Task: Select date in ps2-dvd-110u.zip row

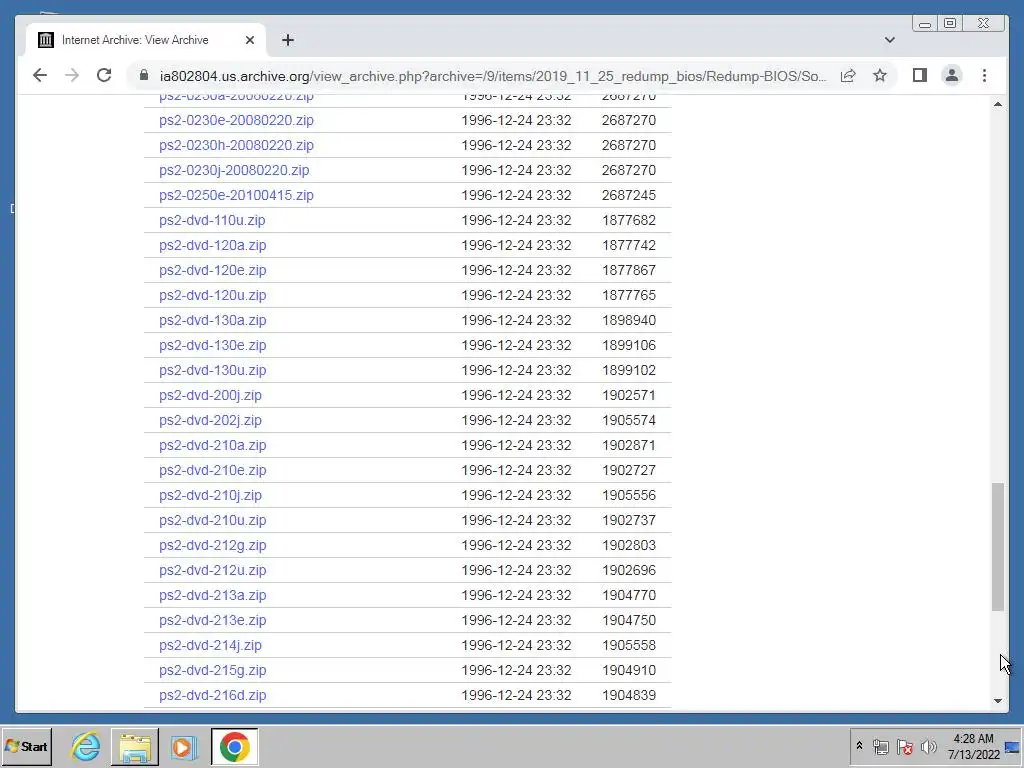Action: 516,220
